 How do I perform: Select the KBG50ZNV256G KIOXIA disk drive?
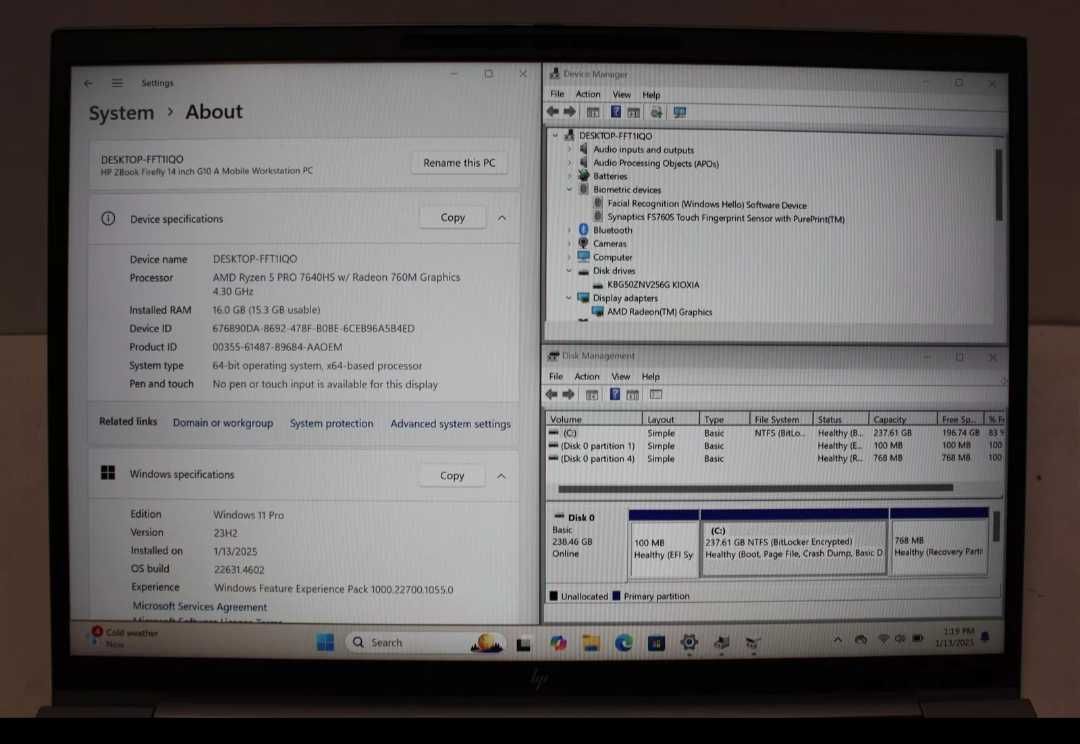[653, 285]
